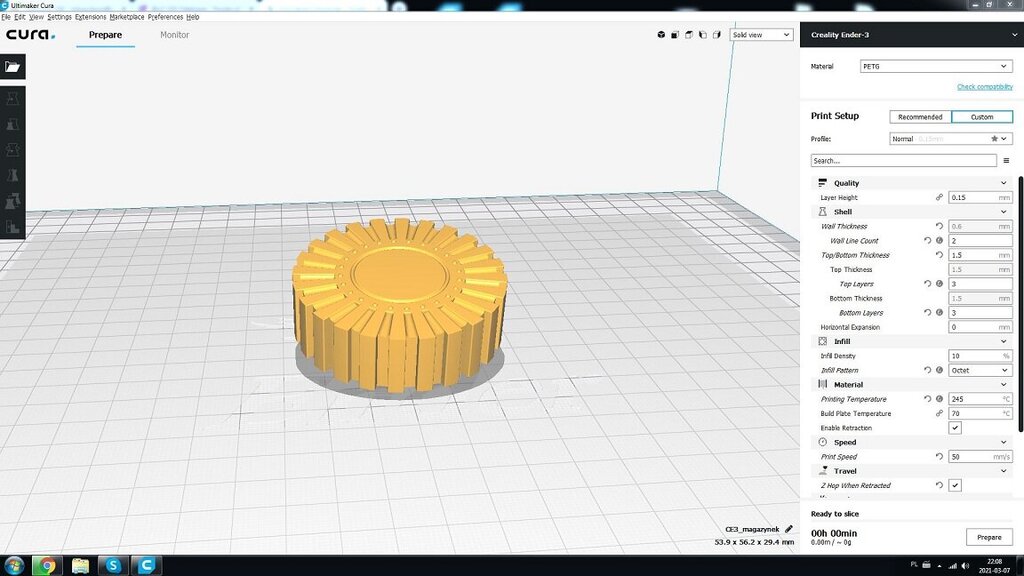Click the link icon beside Layer Height
The height and width of the screenshot is (576, 1024).
[x=938, y=198]
